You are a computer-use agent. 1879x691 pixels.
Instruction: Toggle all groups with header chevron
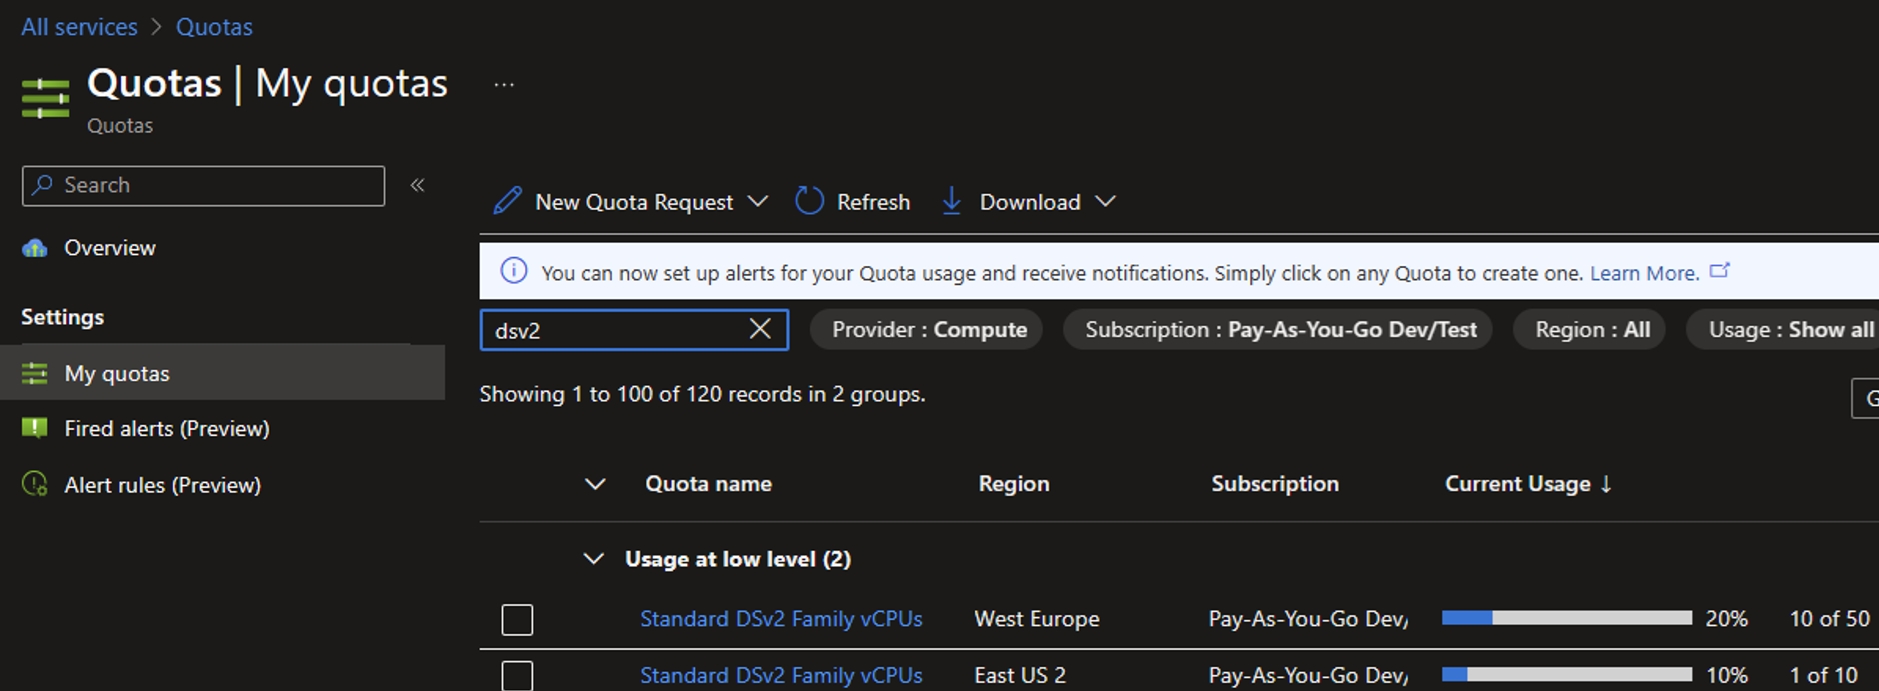[595, 484]
